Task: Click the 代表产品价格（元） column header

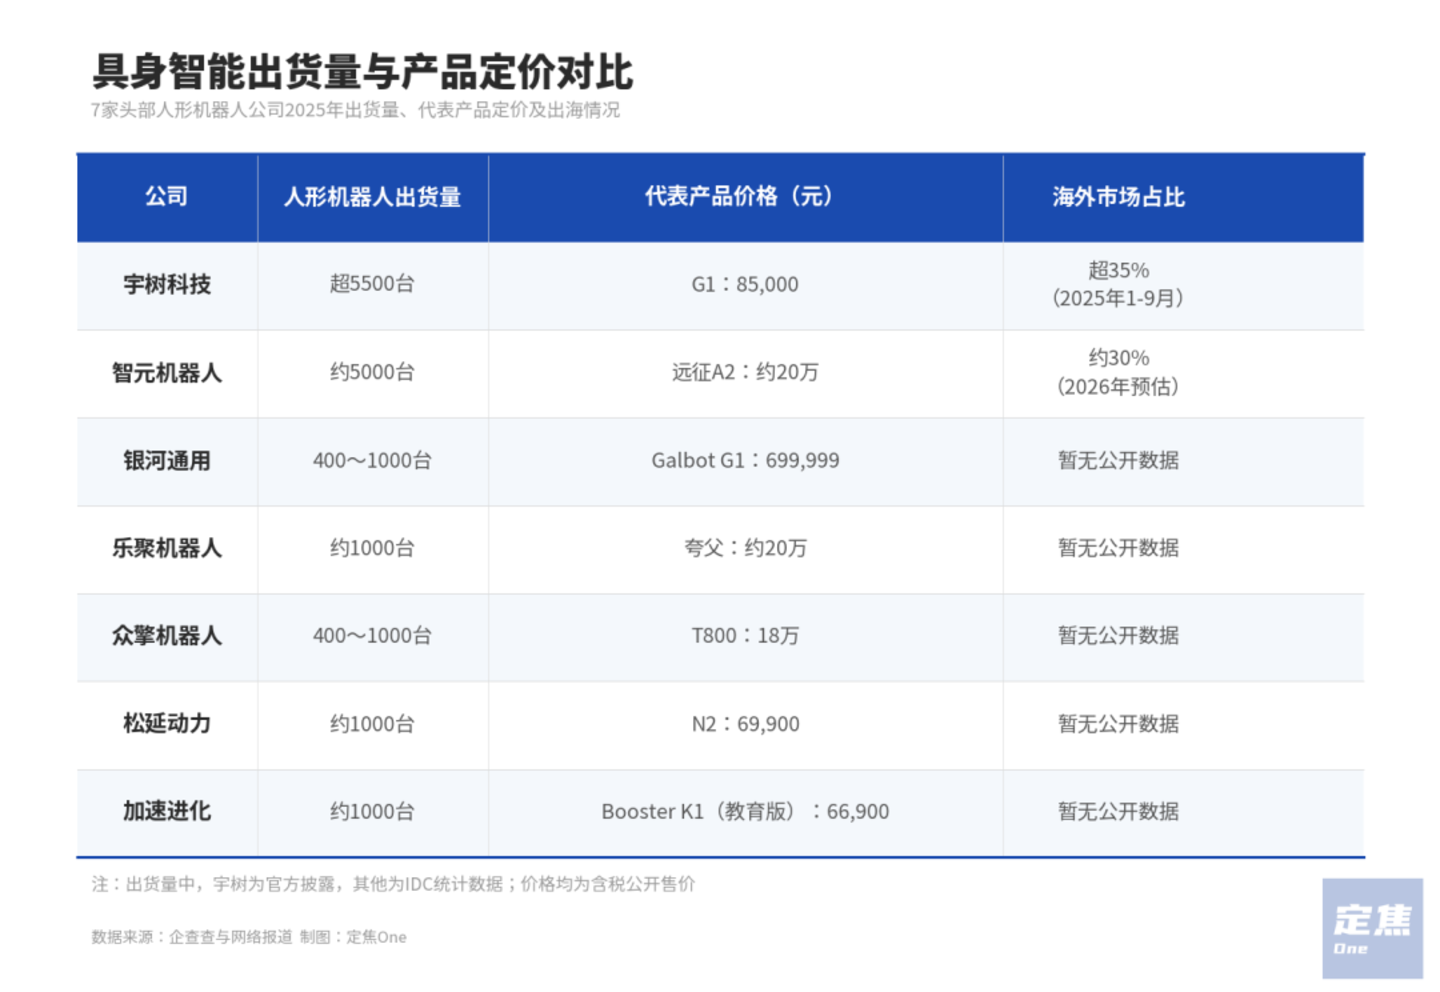Action: [x=745, y=197]
